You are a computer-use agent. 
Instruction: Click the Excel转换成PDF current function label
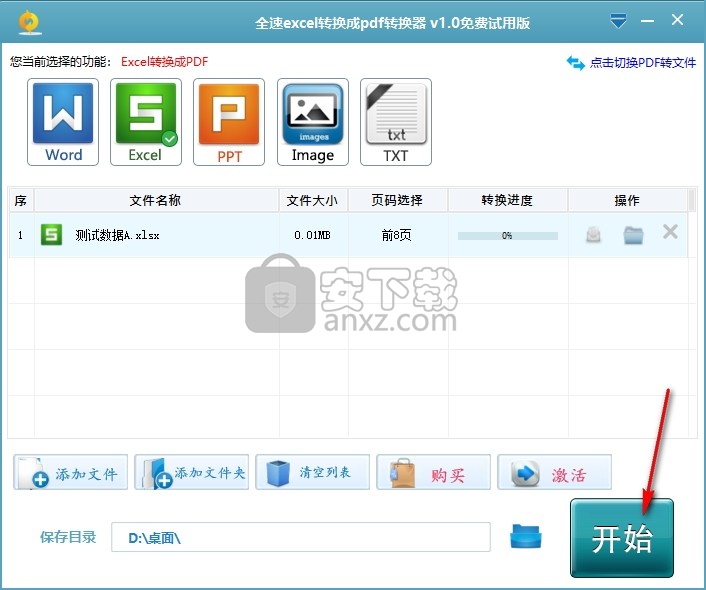coord(165,62)
